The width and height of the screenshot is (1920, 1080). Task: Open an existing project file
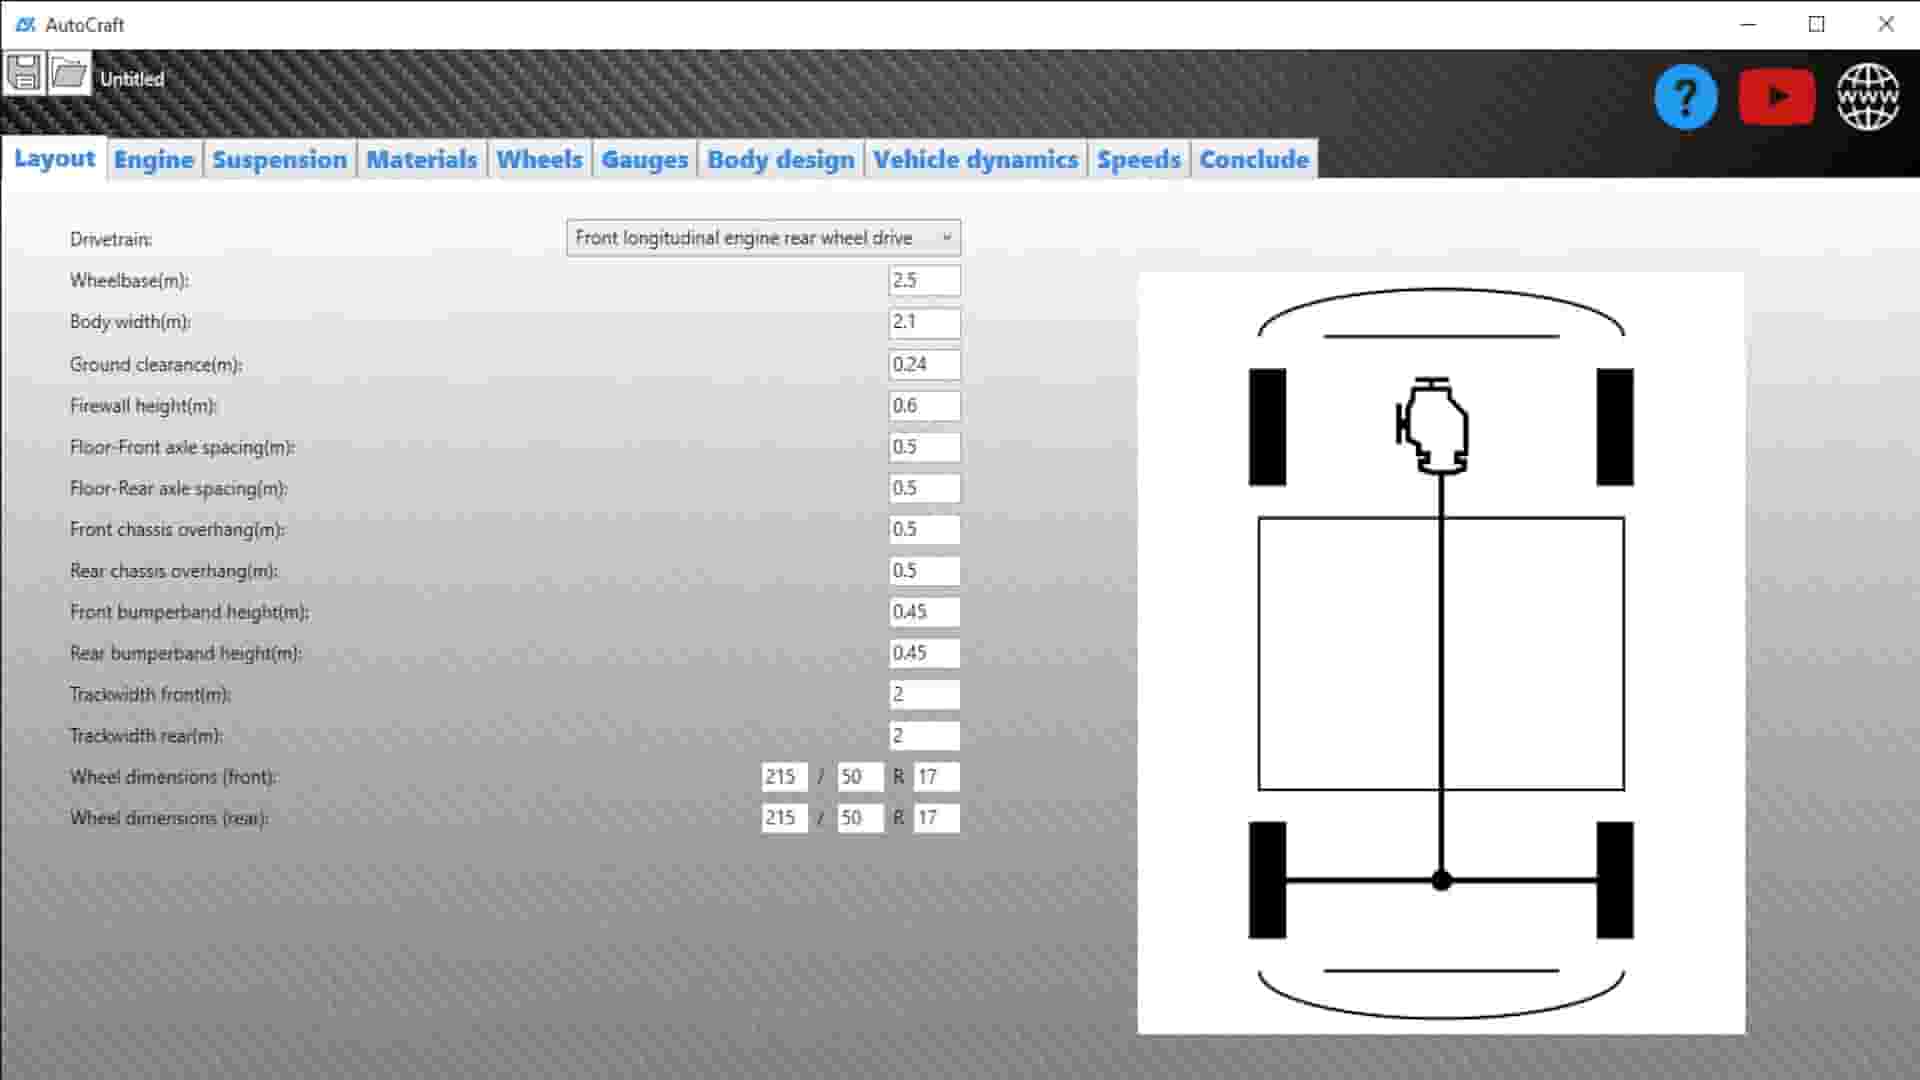70,70
